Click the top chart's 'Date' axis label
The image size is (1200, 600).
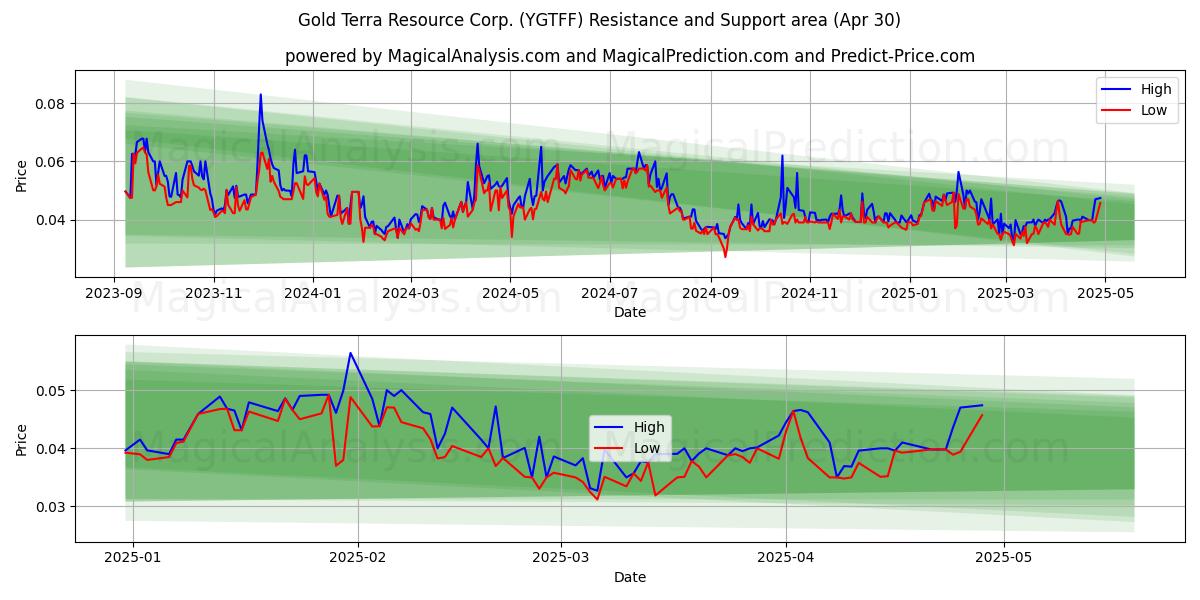point(630,312)
